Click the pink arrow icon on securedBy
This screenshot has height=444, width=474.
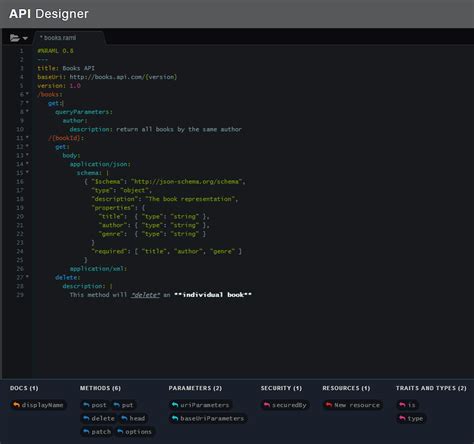pos(267,405)
